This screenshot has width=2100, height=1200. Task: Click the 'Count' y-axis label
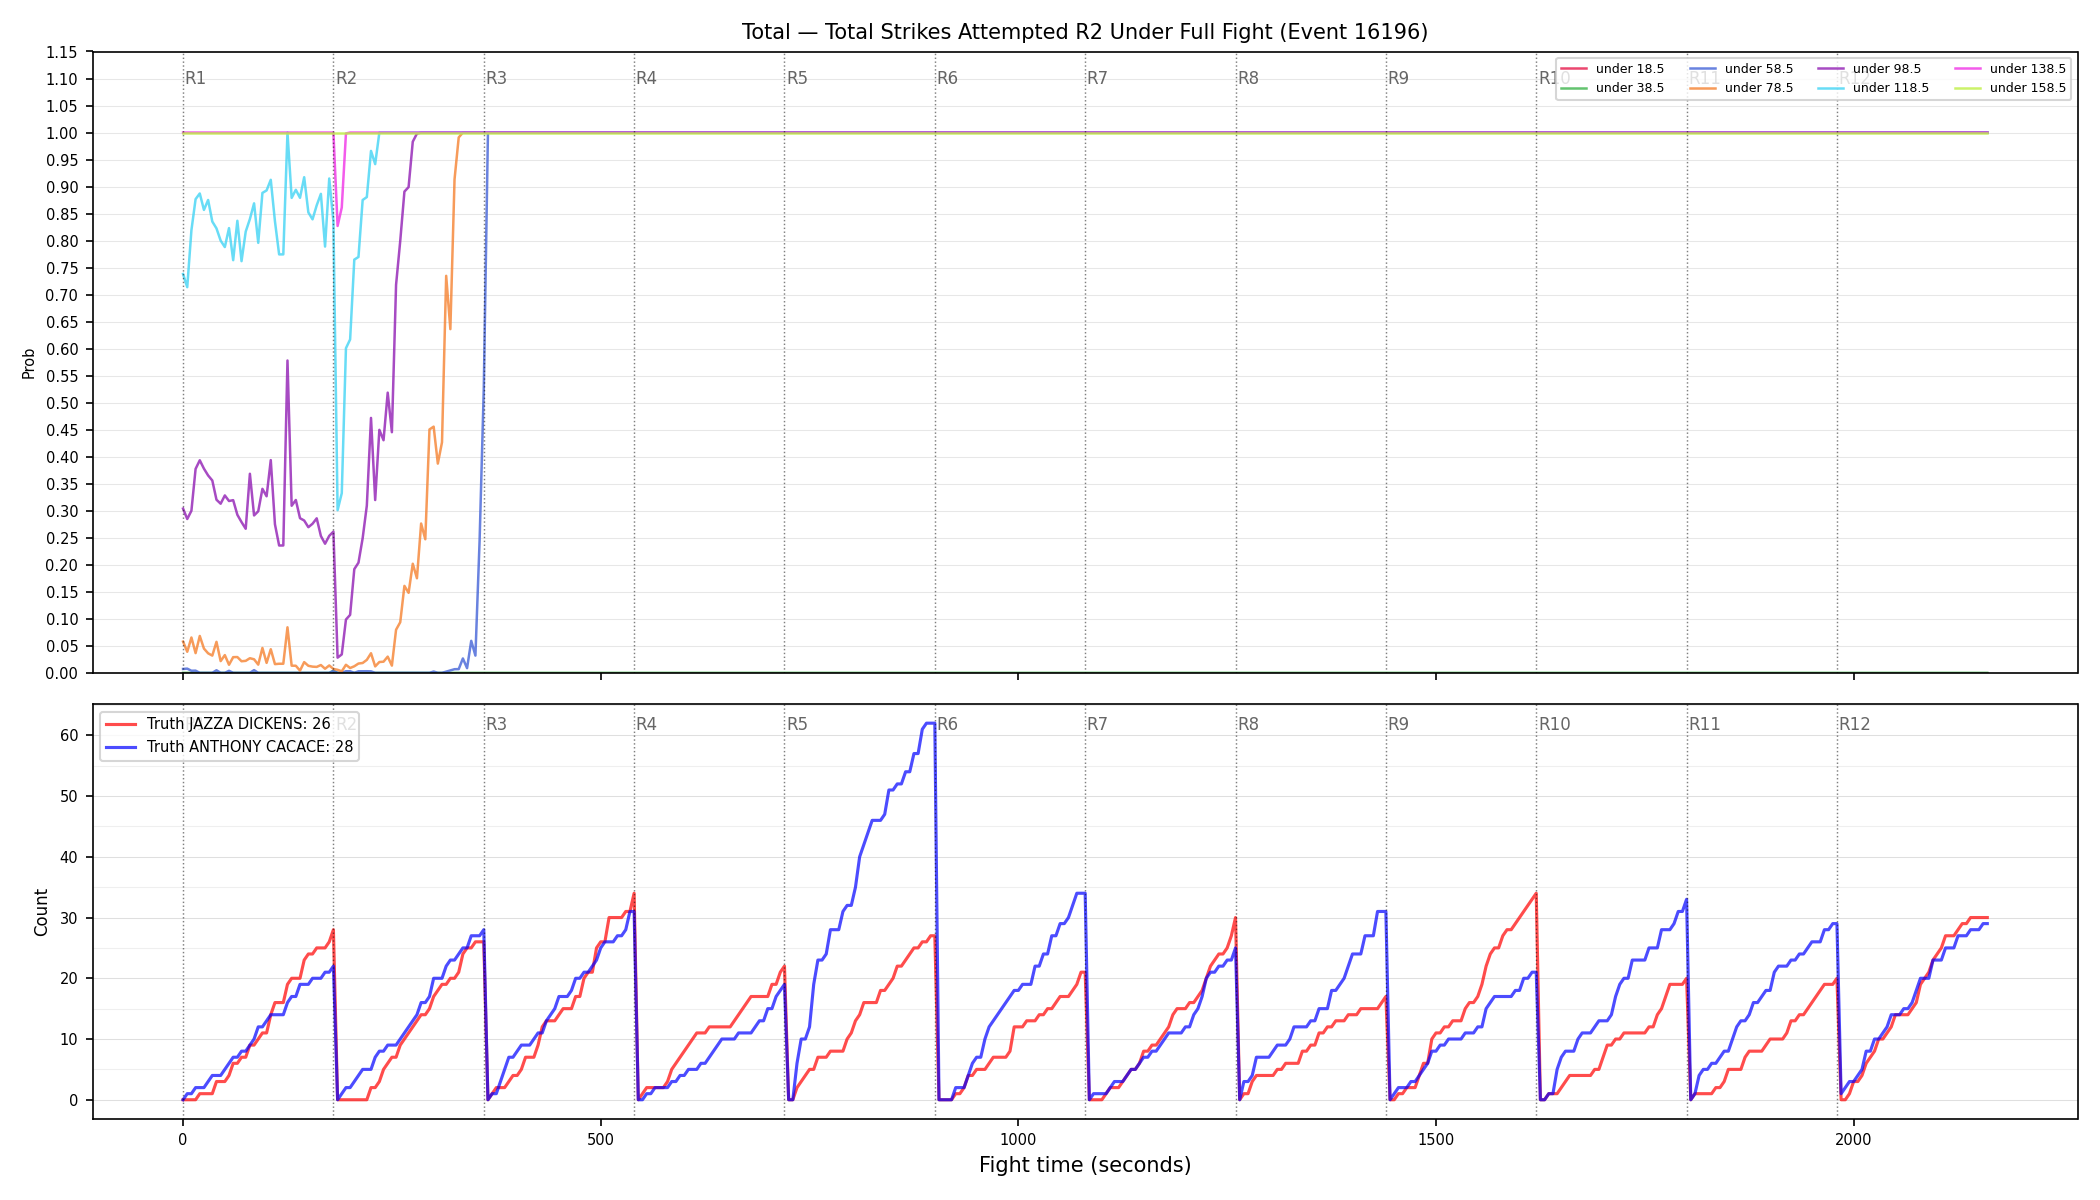(x=41, y=912)
